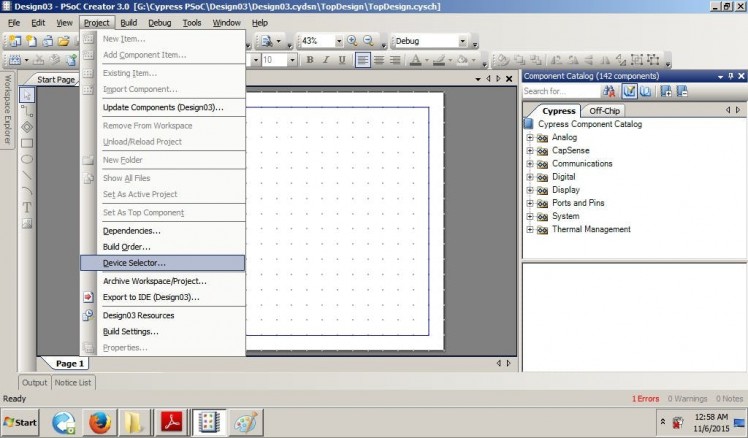Click the New File toolbar icon
Screen dimensions: 748x438
point(31,41)
